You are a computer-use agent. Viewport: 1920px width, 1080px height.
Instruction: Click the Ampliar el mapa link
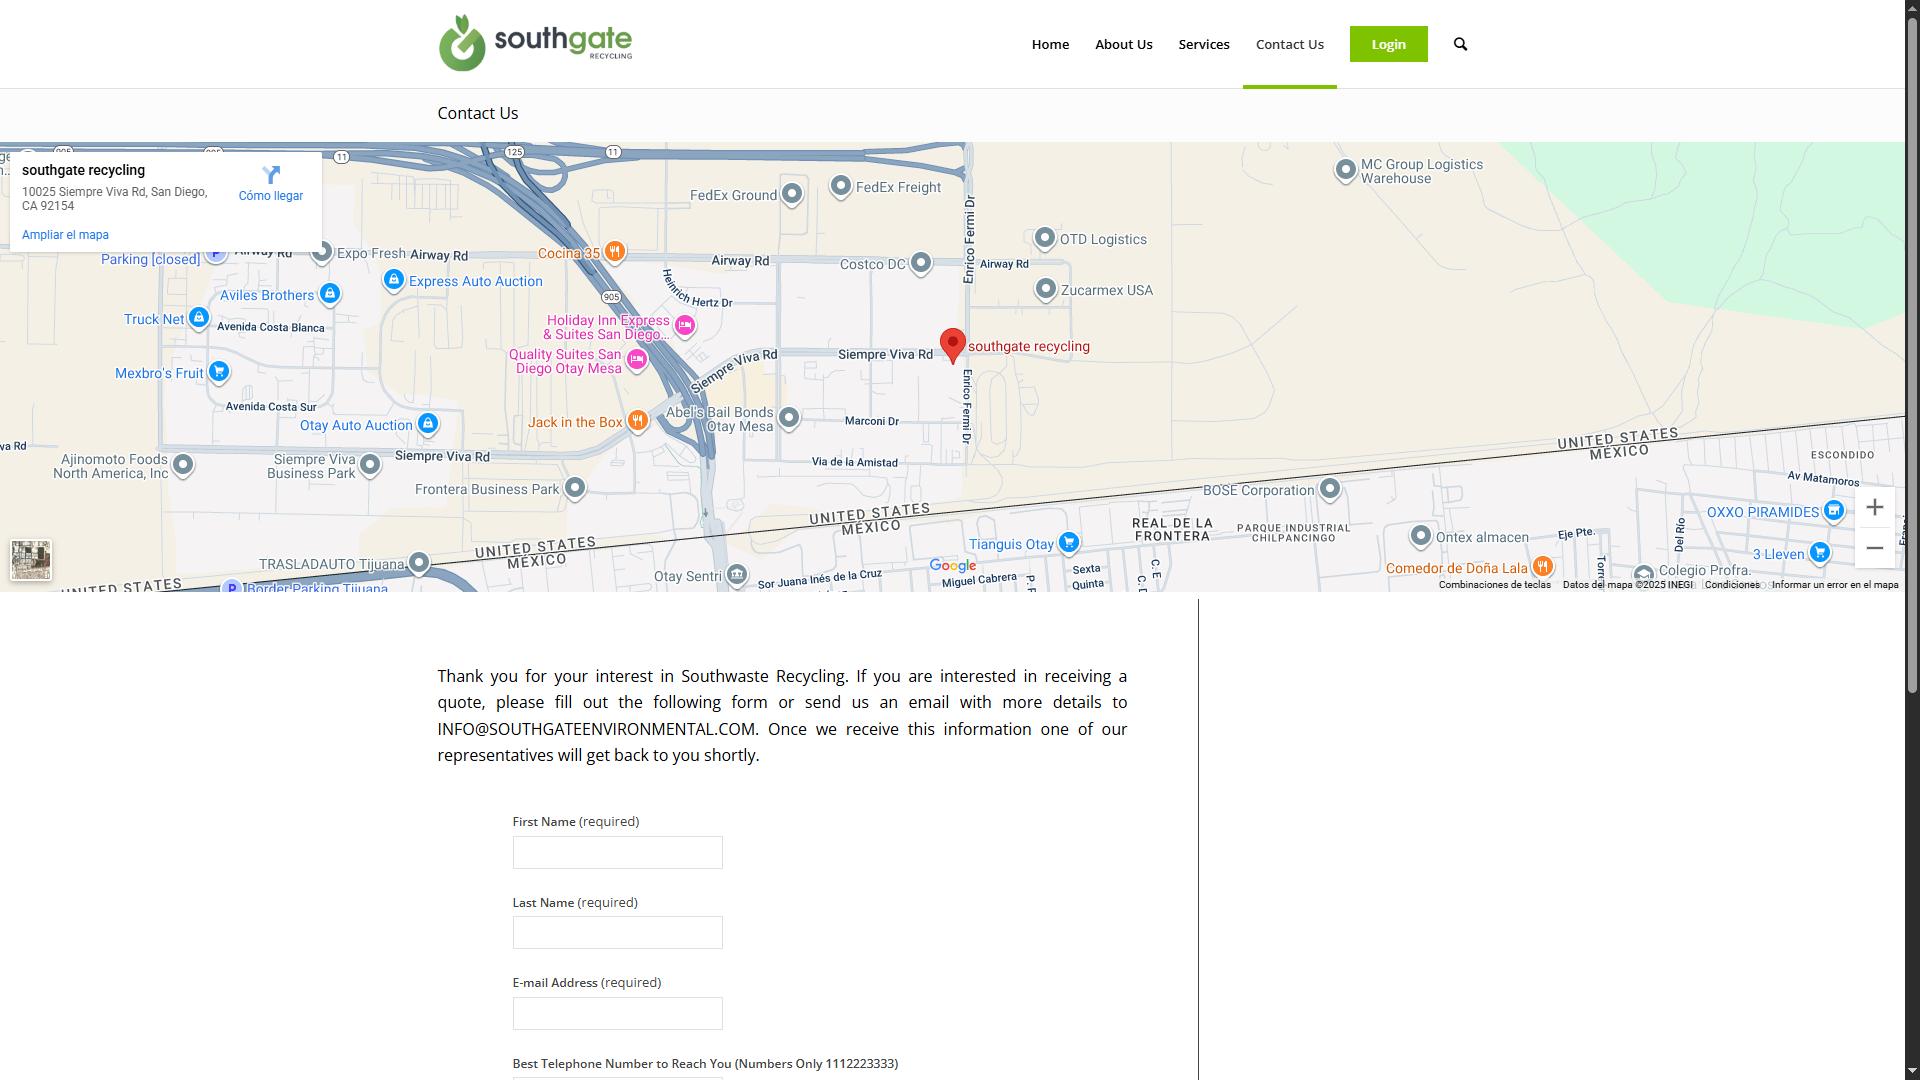[x=65, y=235]
